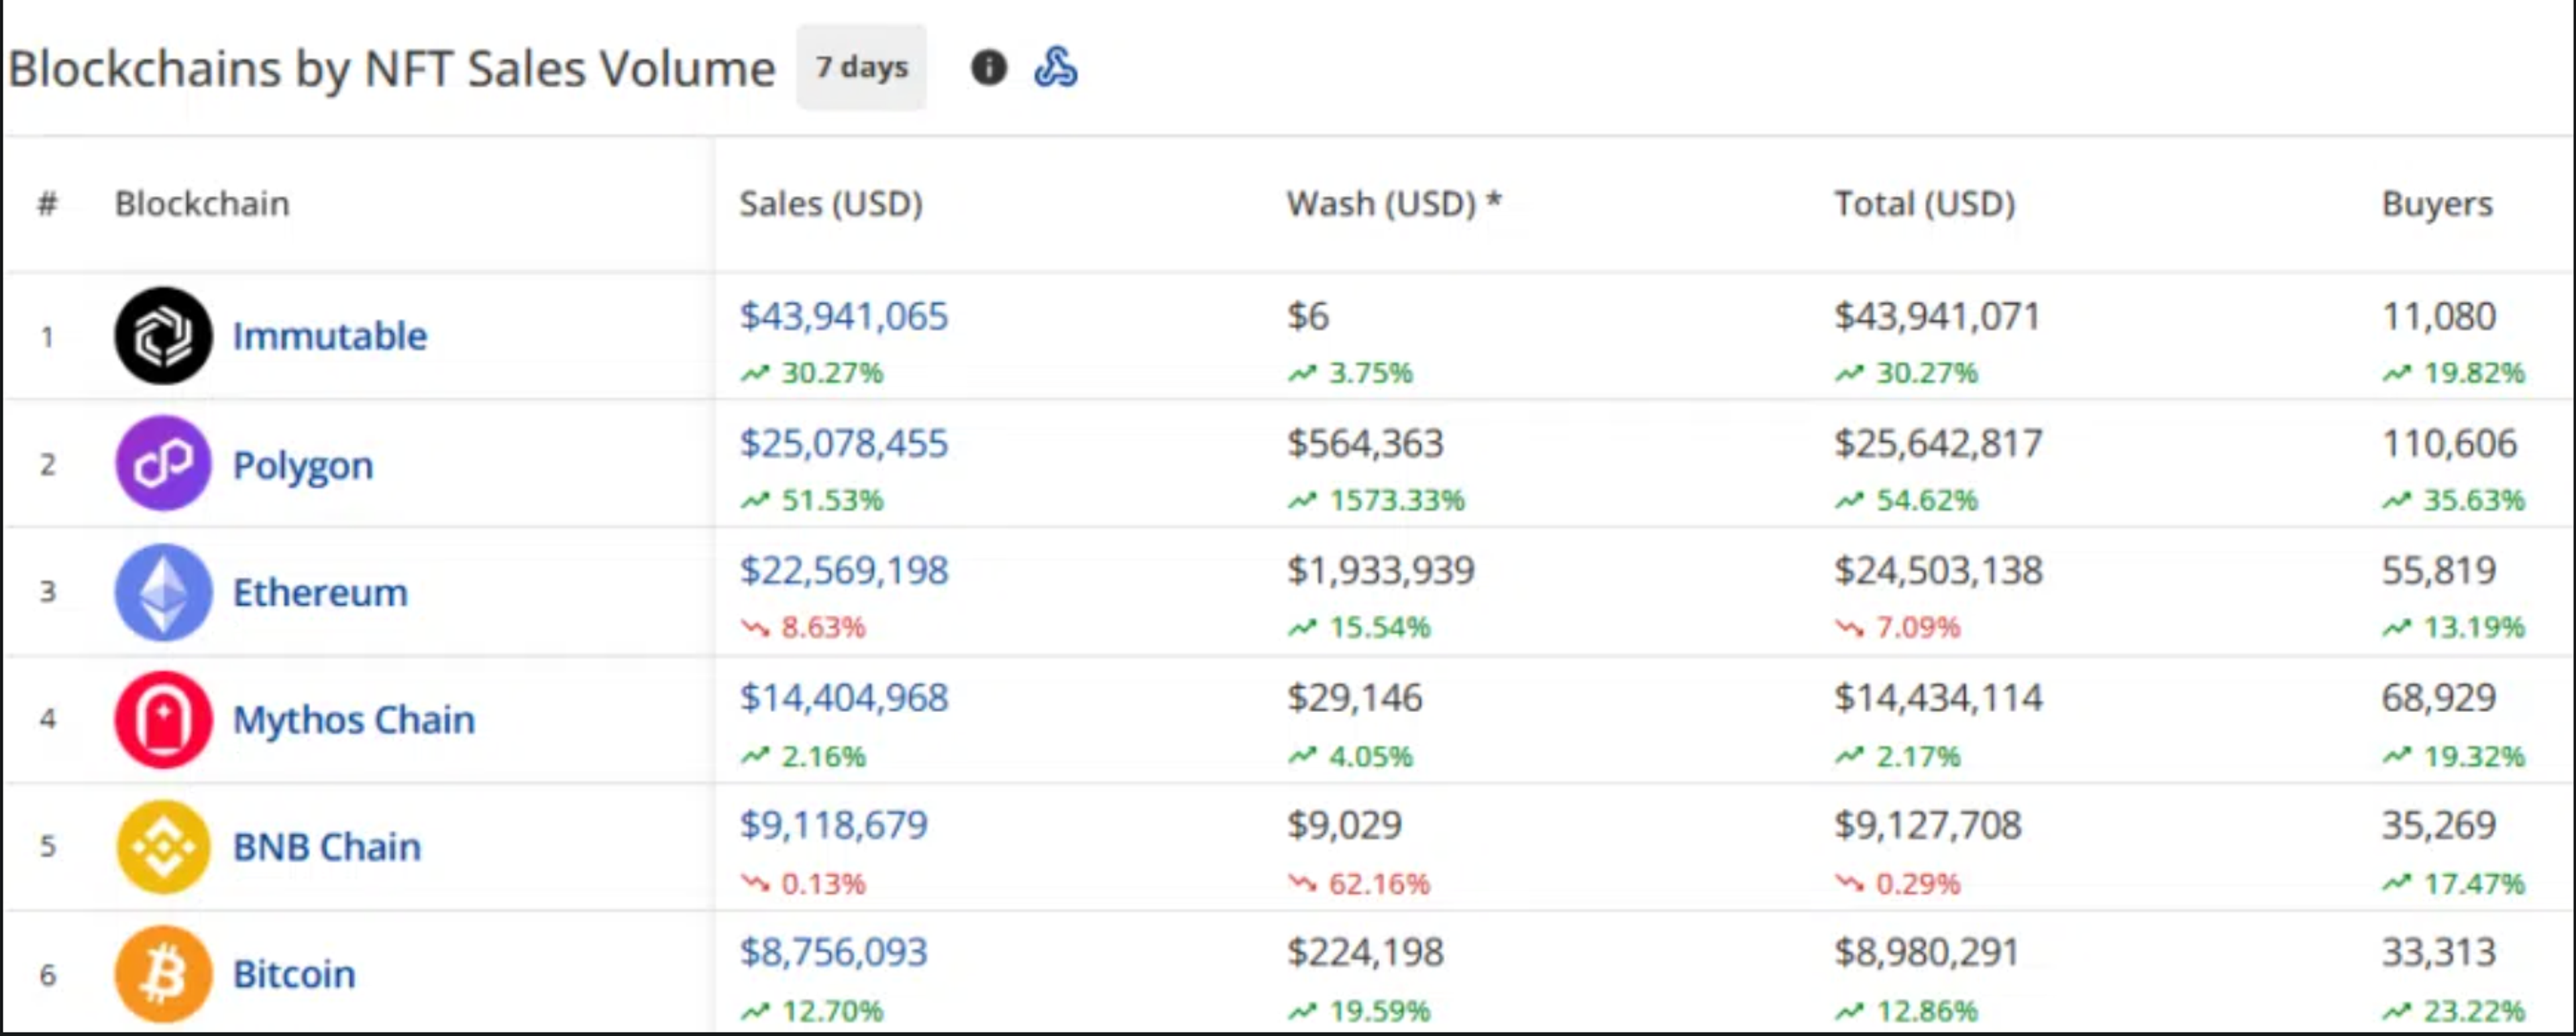Open the Mythos Chain link
2576x1036 pixels.
point(353,720)
